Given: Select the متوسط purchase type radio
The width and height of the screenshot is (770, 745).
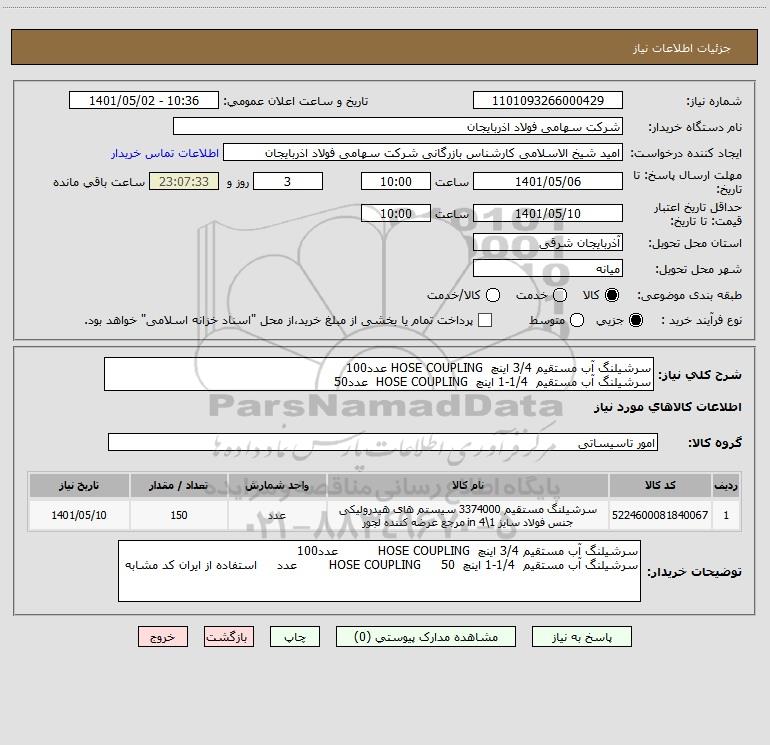Looking at the screenshot, I should [x=577, y=320].
